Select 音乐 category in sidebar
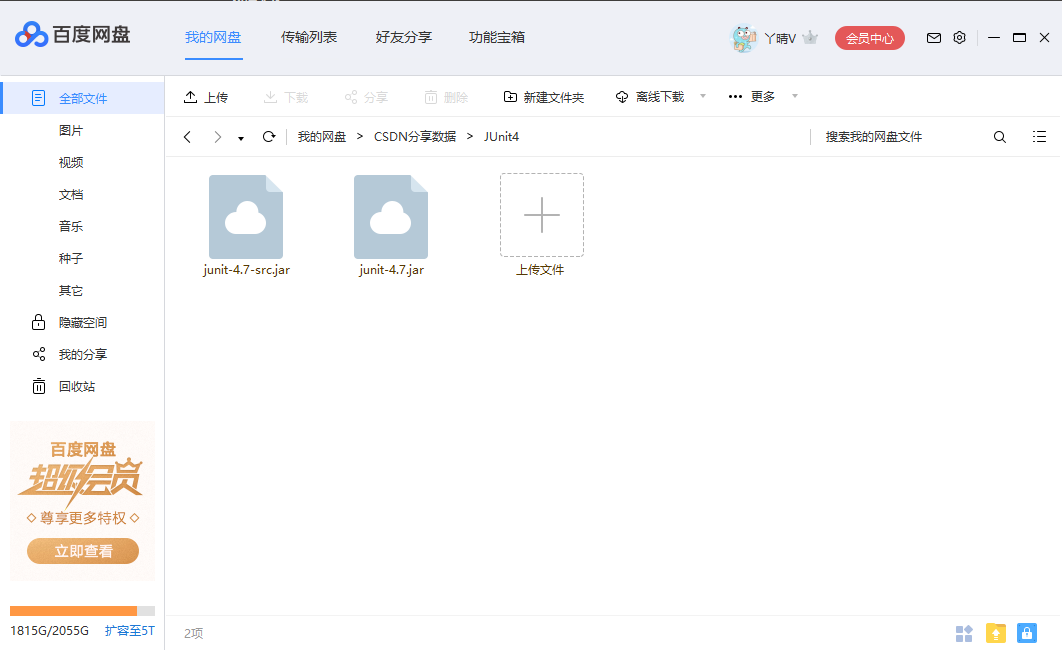This screenshot has width=1062, height=650. (70, 227)
